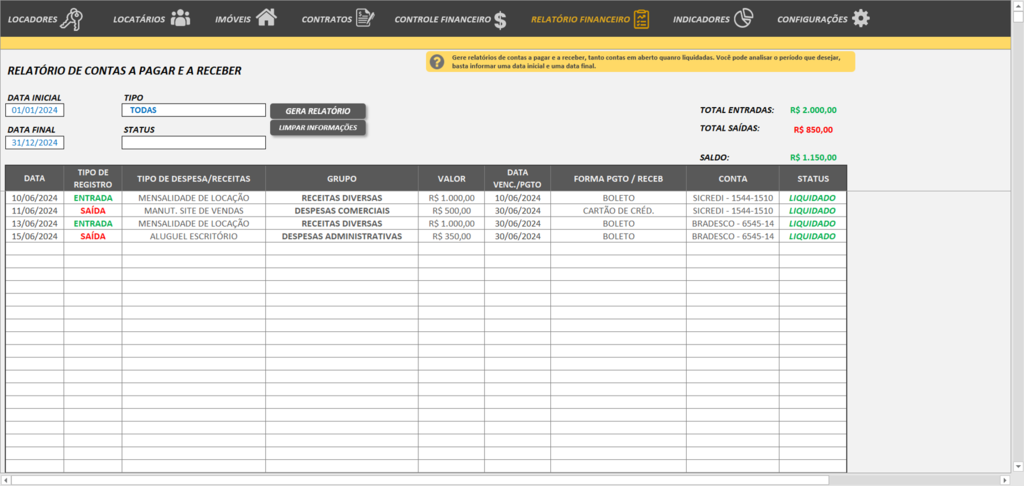Image resolution: width=1024 pixels, height=486 pixels.
Task: Click the signed document icon beside Contratos
Action: tap(366, 18)
